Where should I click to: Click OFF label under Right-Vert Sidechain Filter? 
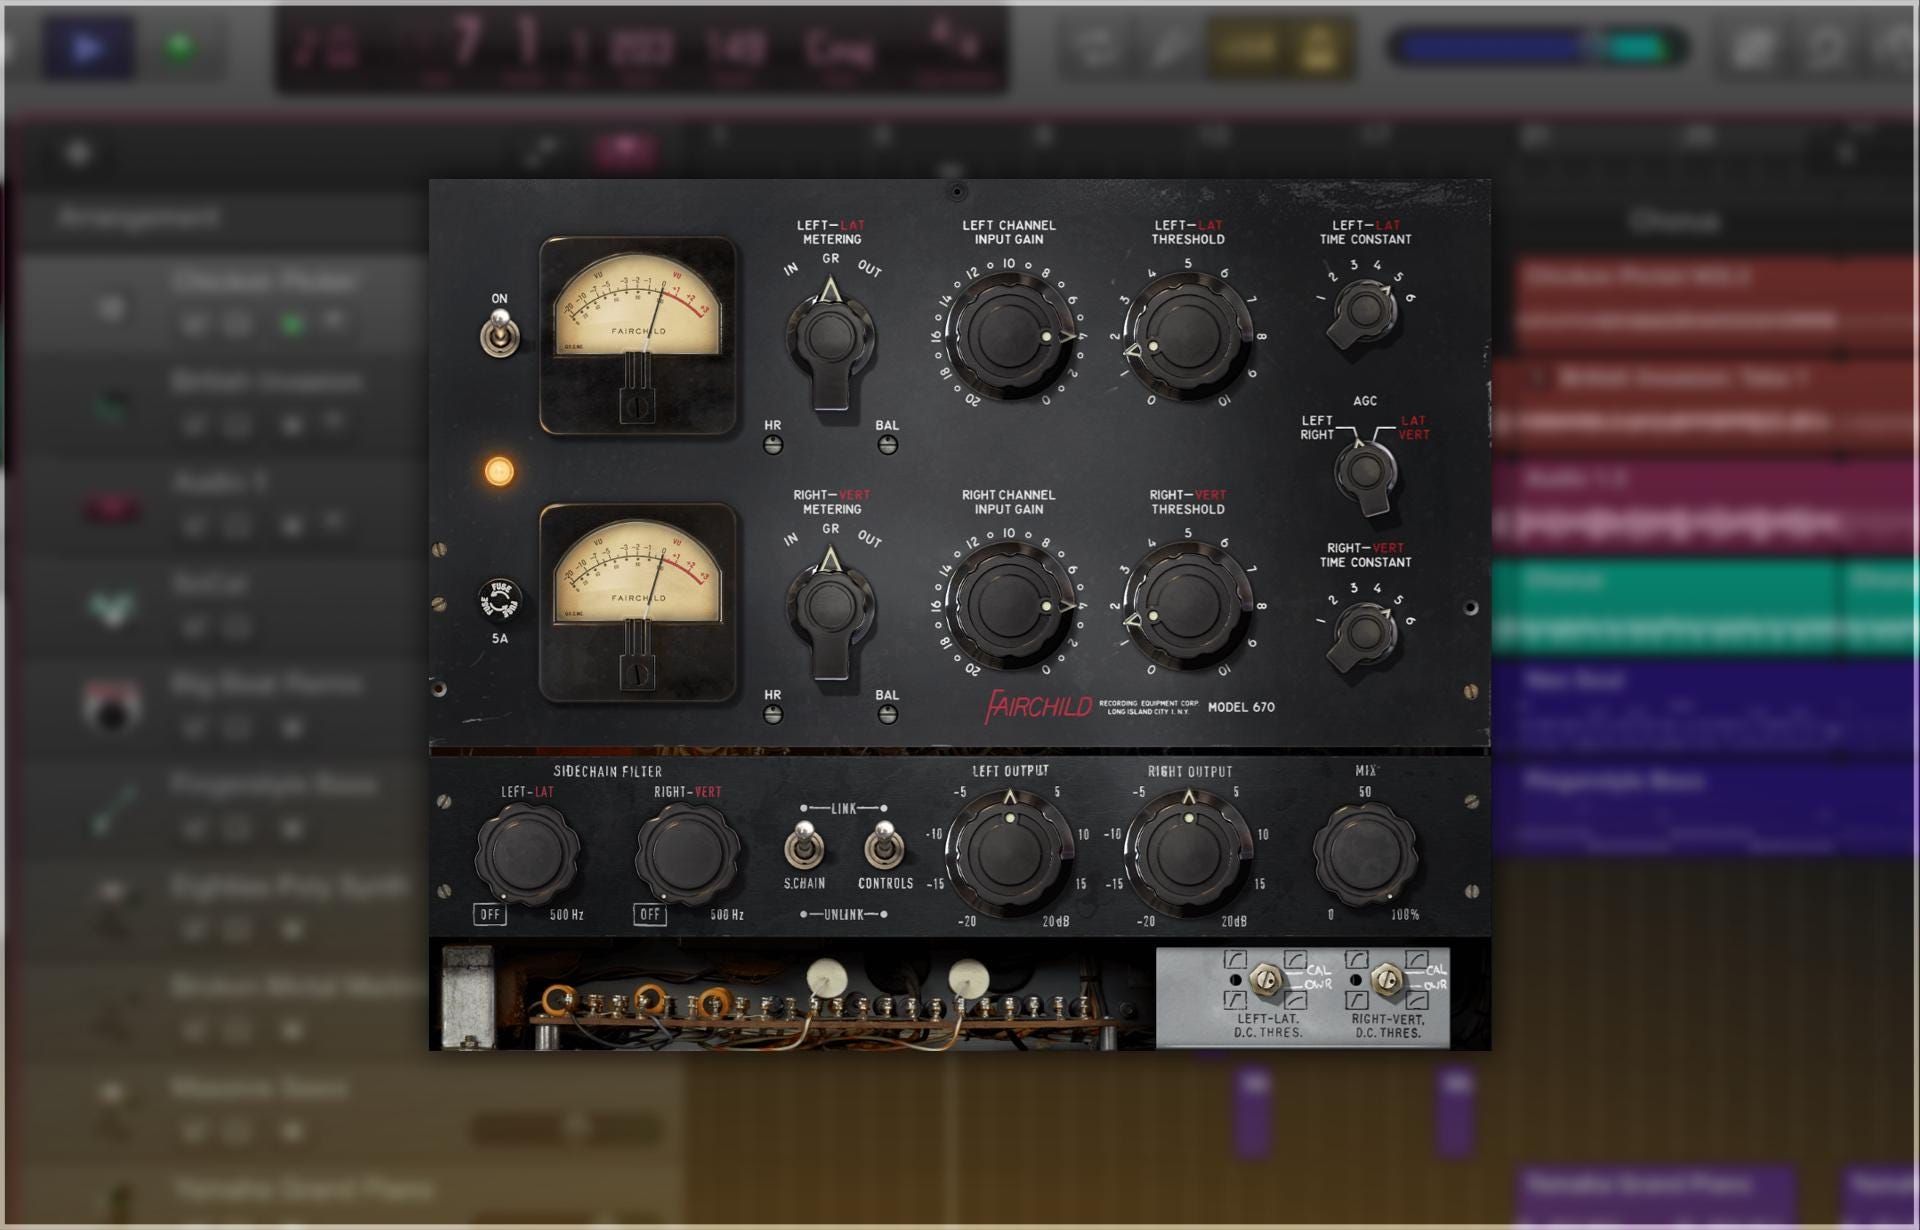650,914
